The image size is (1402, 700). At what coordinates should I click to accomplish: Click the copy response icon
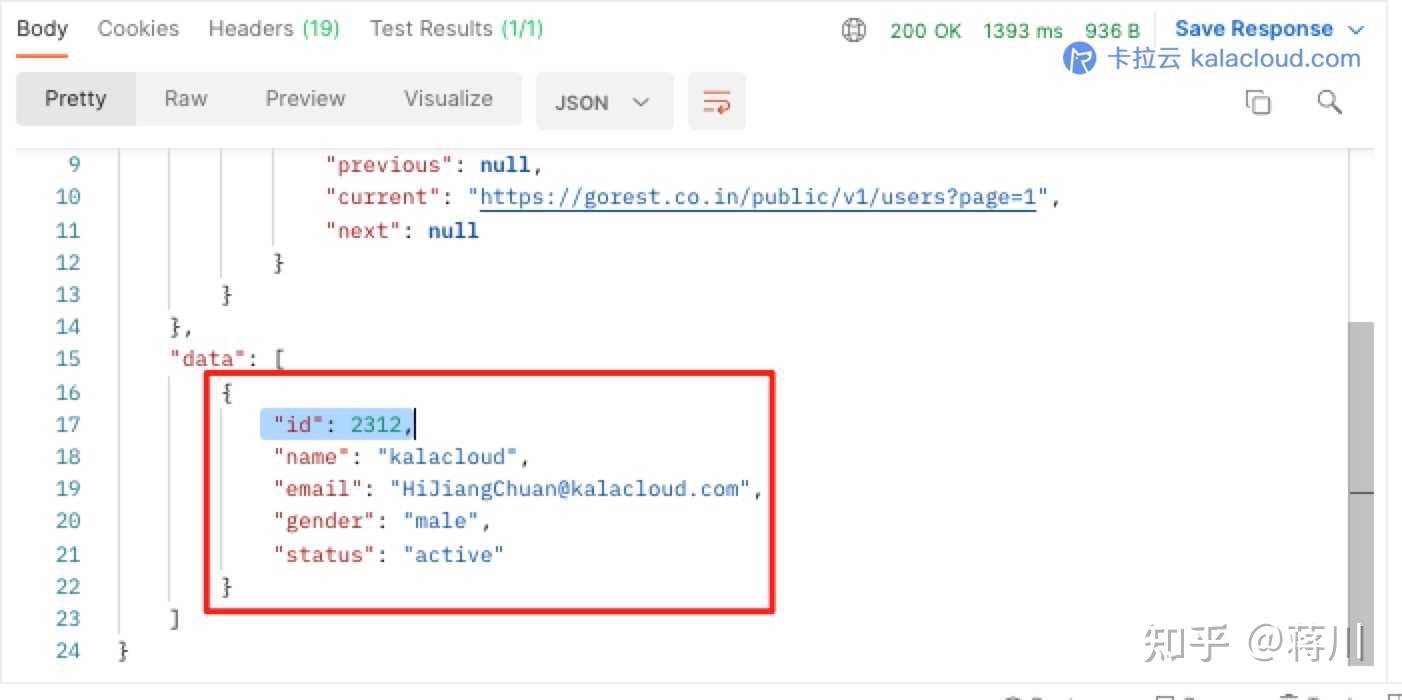(1257, 101)
